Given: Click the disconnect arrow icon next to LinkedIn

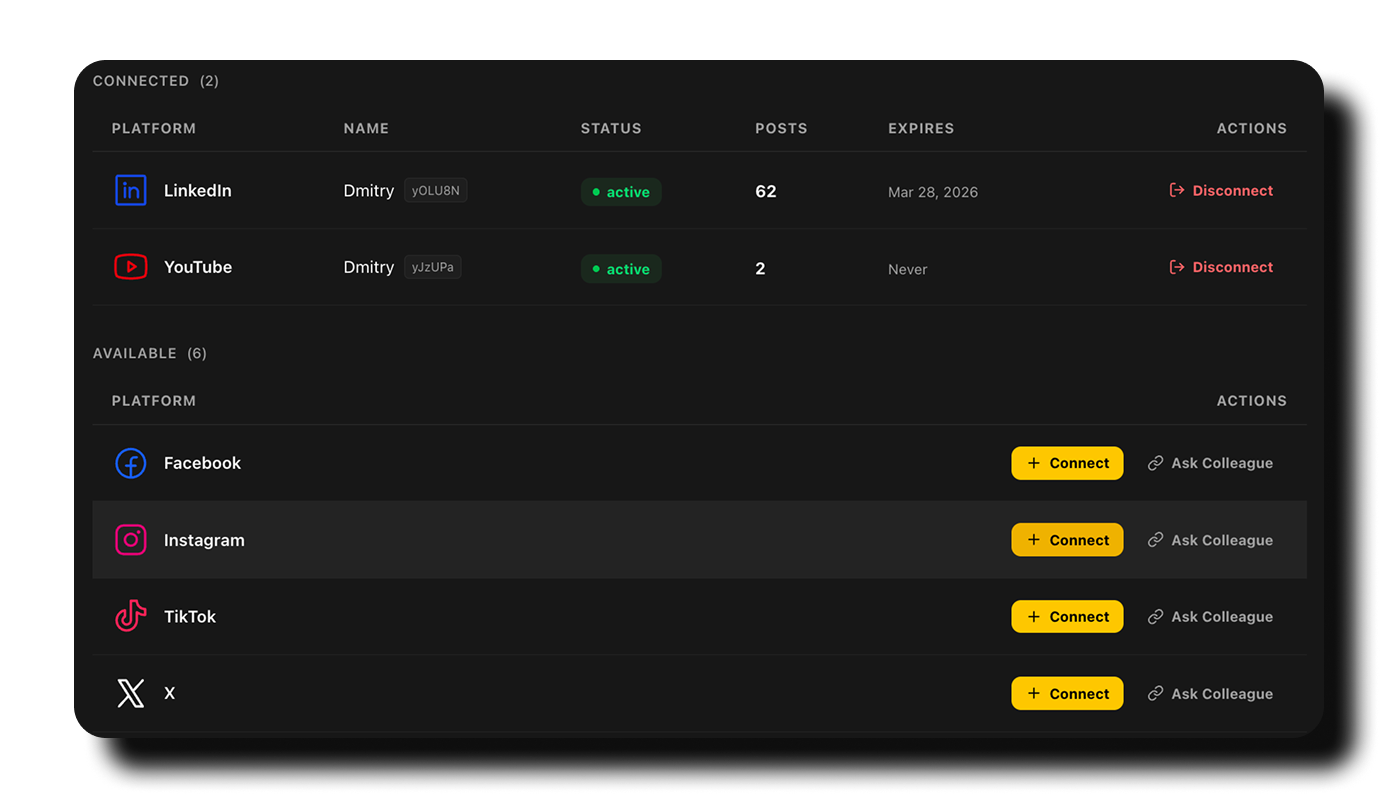Looking at the screenshot, I should [x=1176, y=190].
